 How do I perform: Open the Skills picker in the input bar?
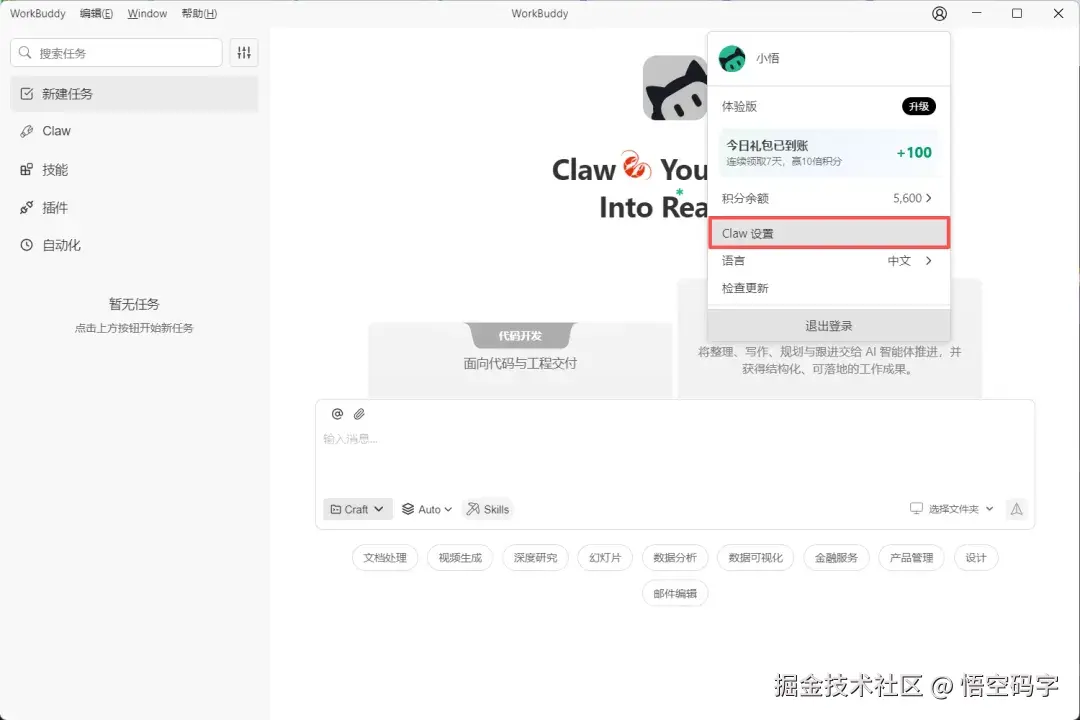(x=488, y=509)
